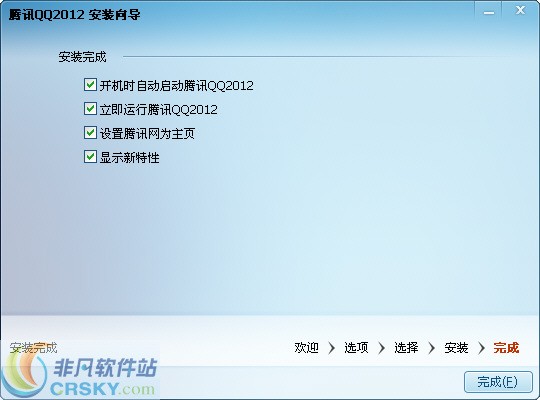Click the 安装完成 section heading

82,57
